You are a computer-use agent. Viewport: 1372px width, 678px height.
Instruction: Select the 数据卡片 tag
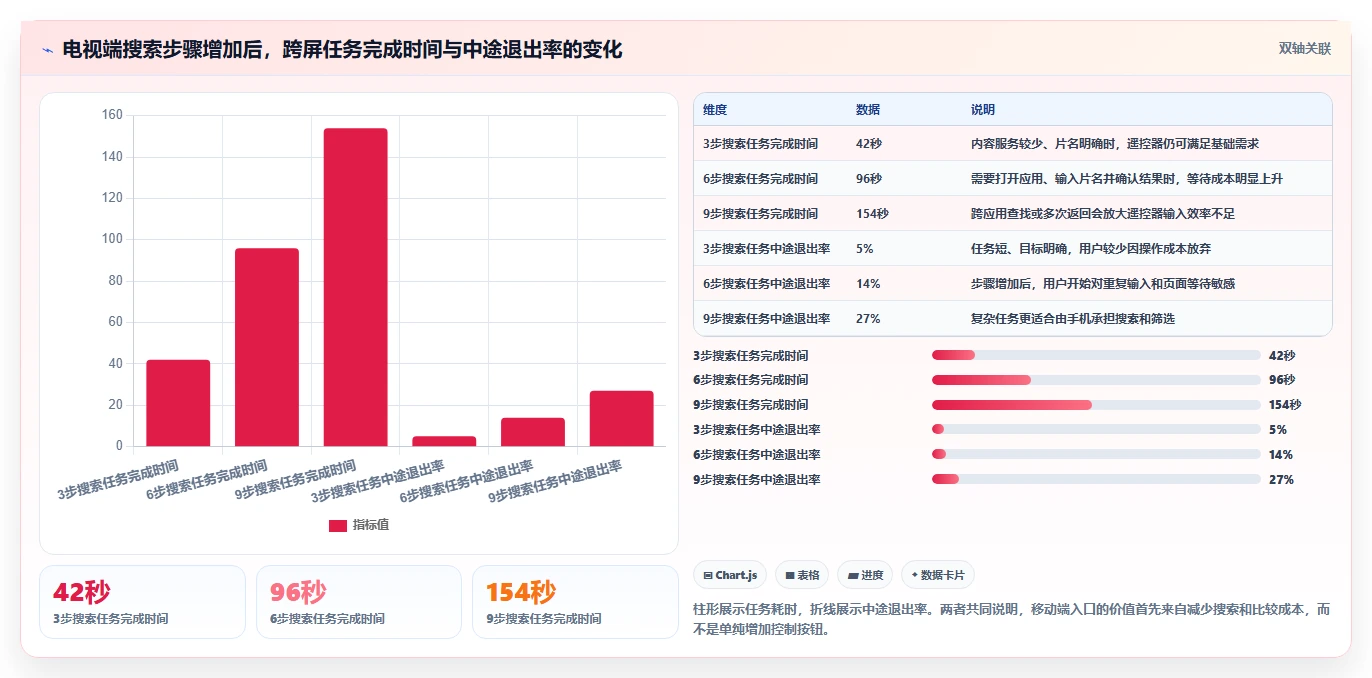coord(937,575)
